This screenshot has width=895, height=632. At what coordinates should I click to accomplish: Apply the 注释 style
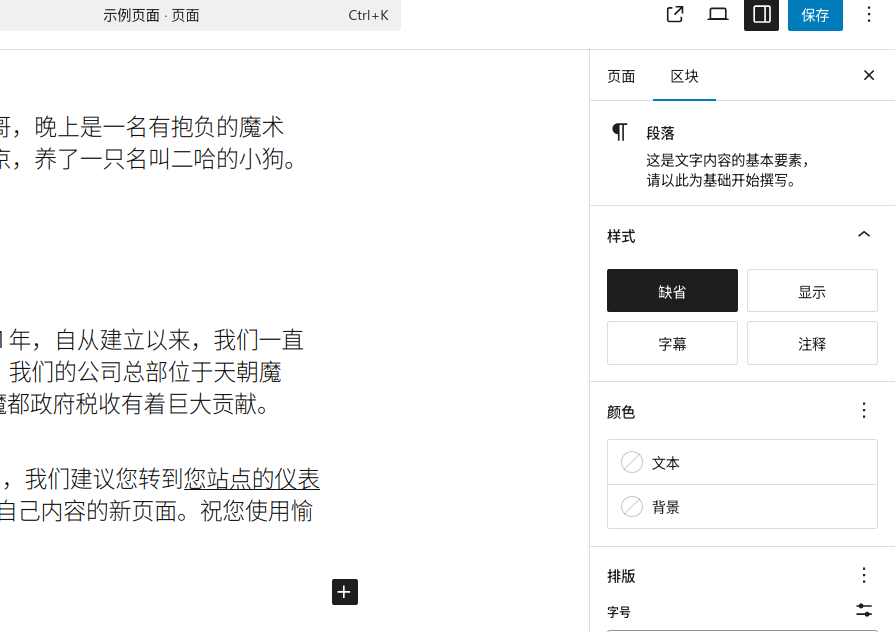click(812, 343)
